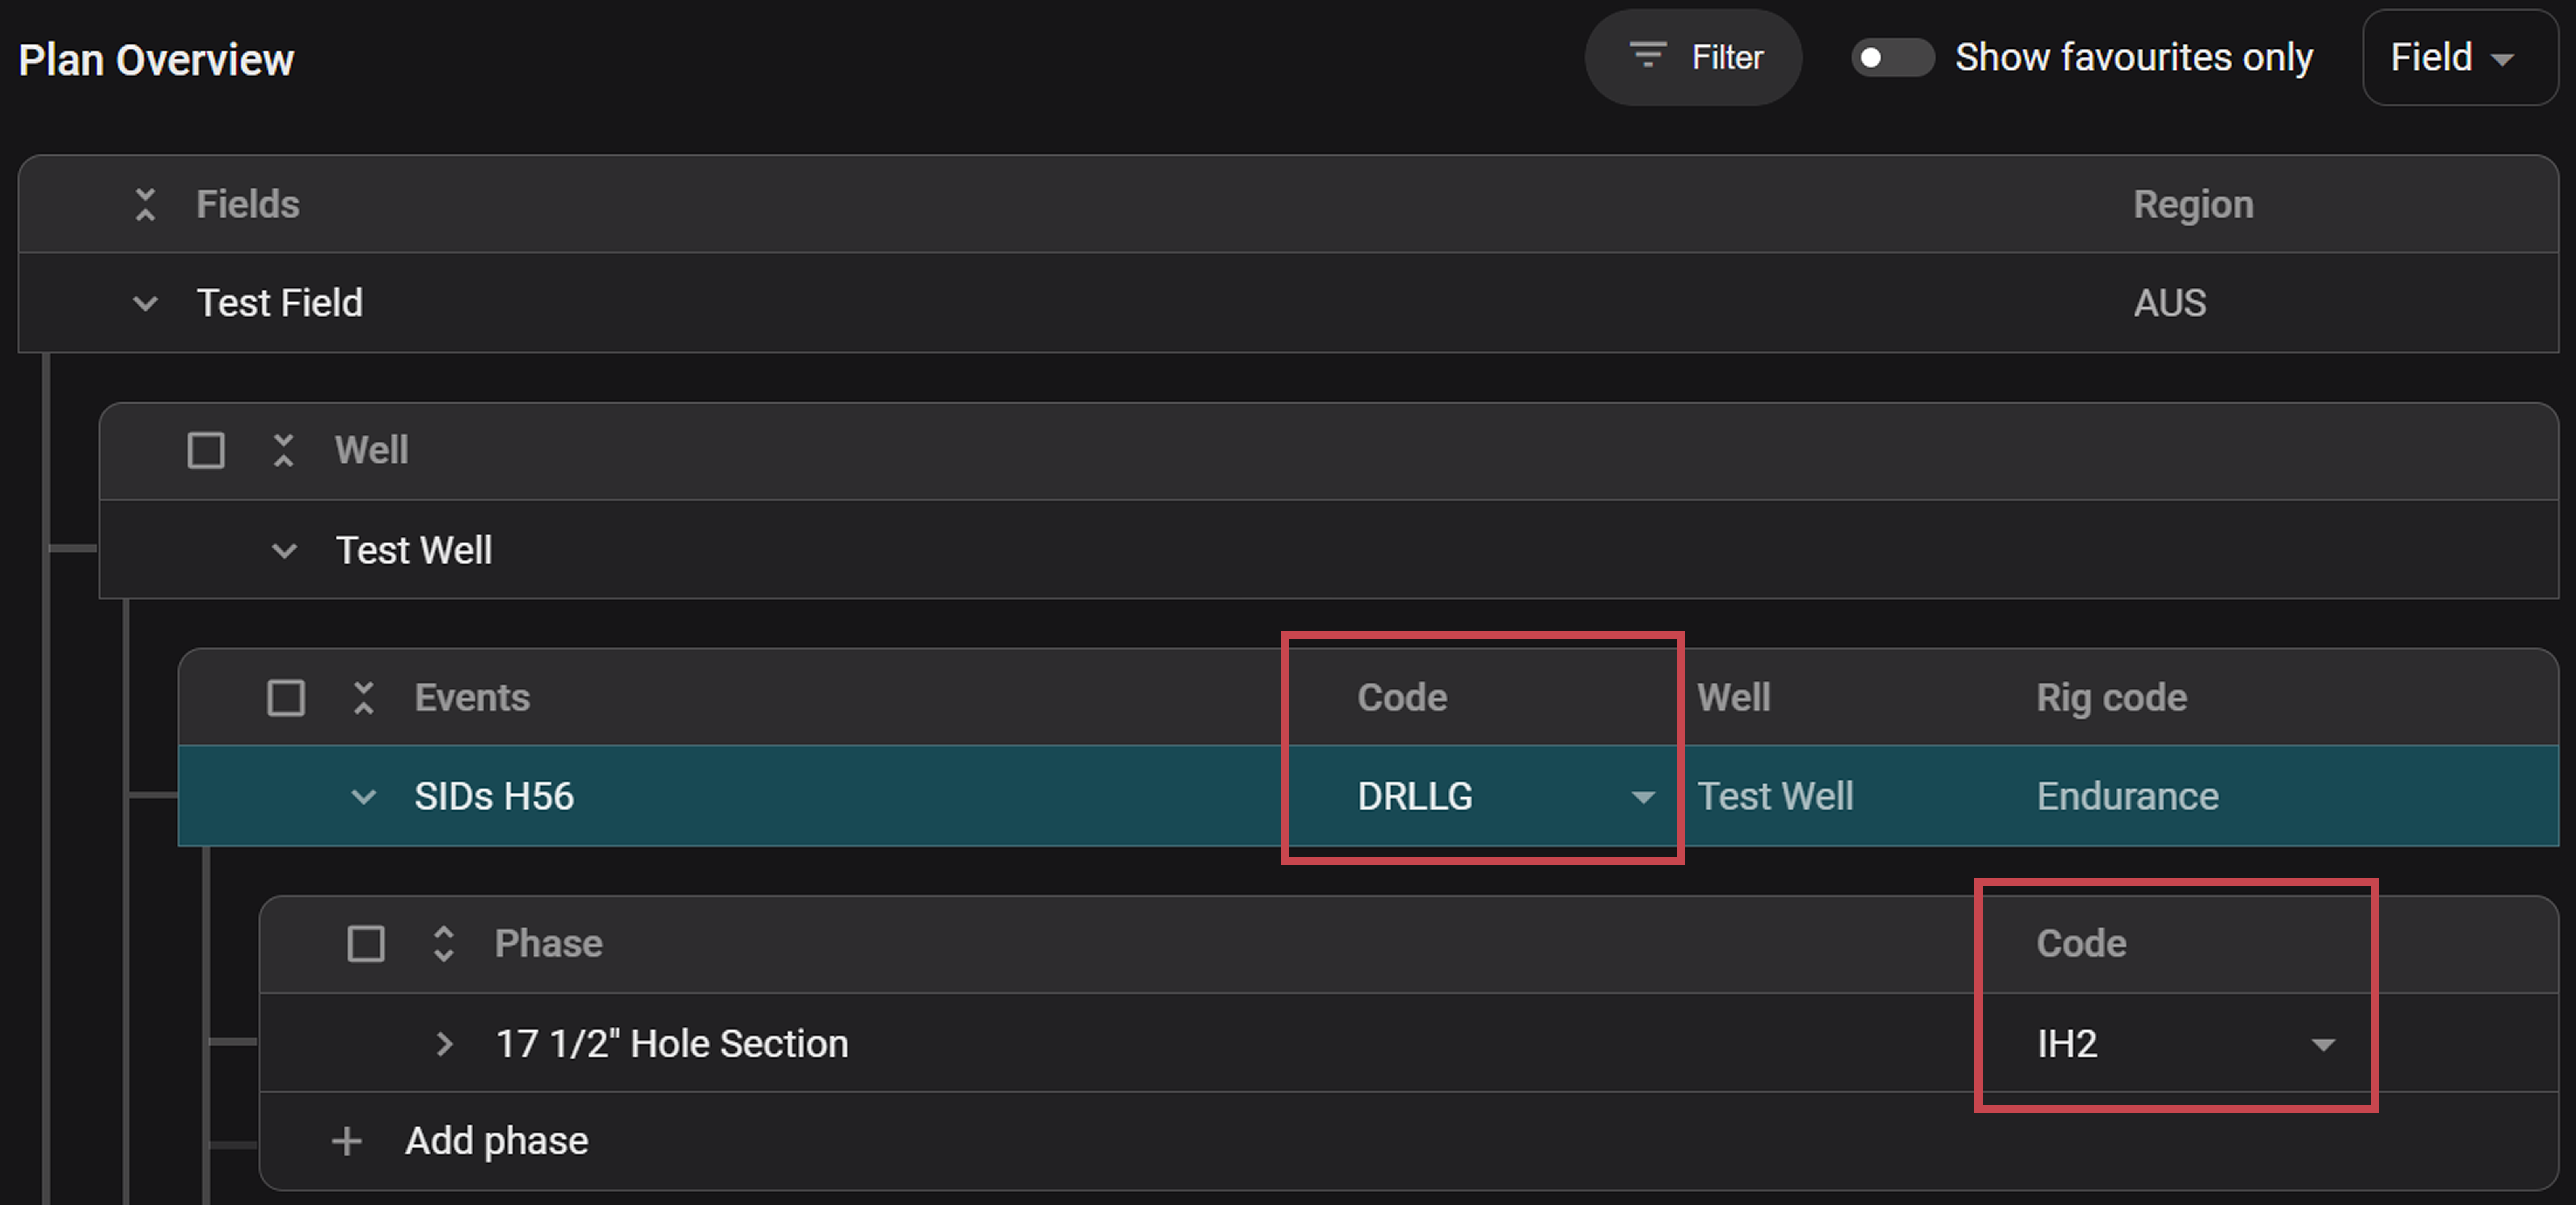
Task: Collapse the Test Well row
Action: [x=284, y=550]
